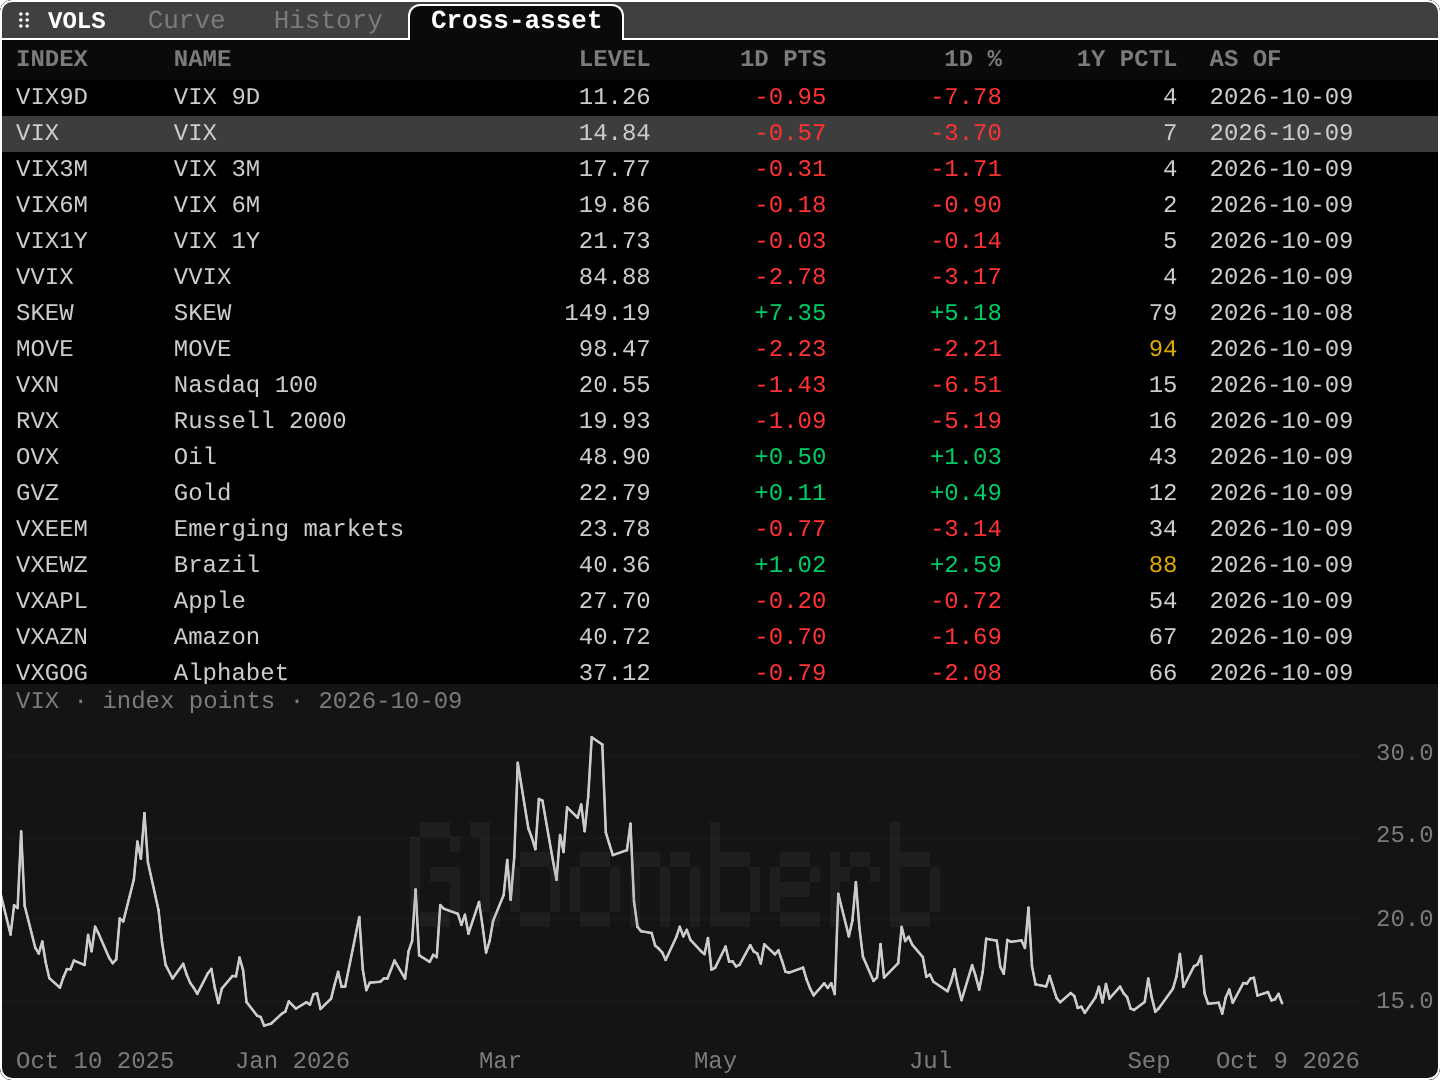1440x1080 pixels.
Task: Select the MOVE index ticker
Action: pyautogui.click(x=45, y=349)
